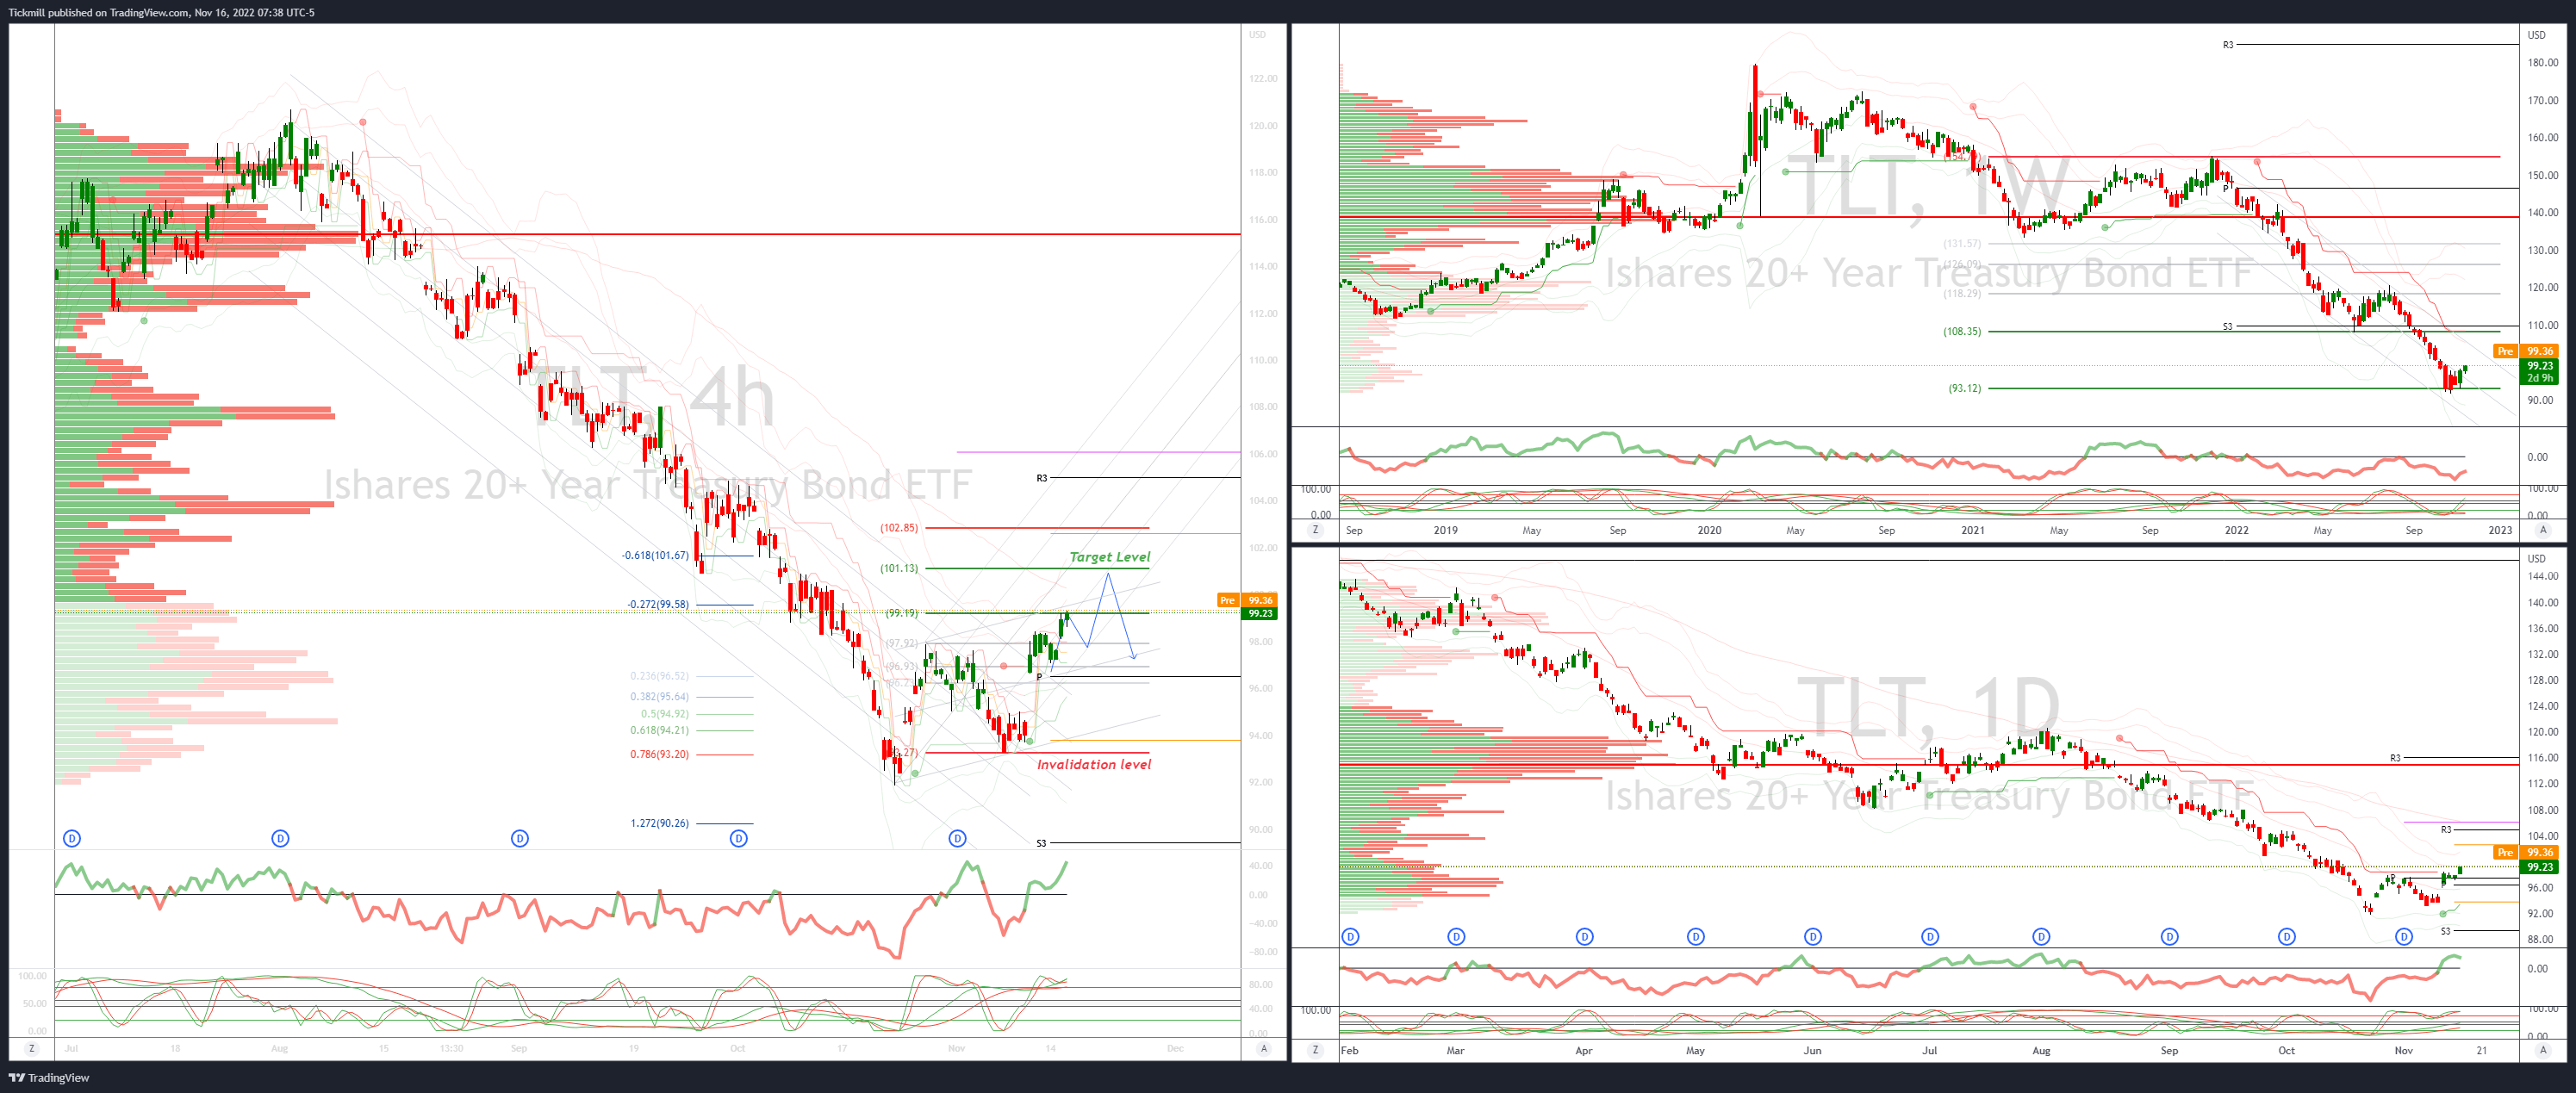This screenshot has height=1093, width=2576.
Task: Click October dividend marker on daily chart
Action: pos(2287,937)
